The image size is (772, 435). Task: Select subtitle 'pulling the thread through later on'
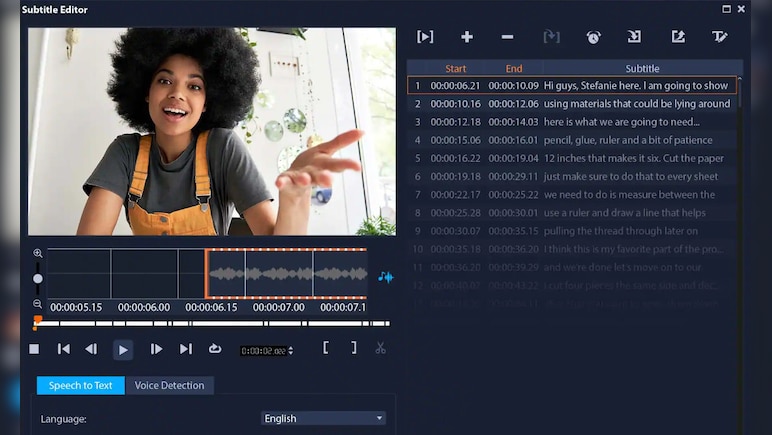click(572, 231)
